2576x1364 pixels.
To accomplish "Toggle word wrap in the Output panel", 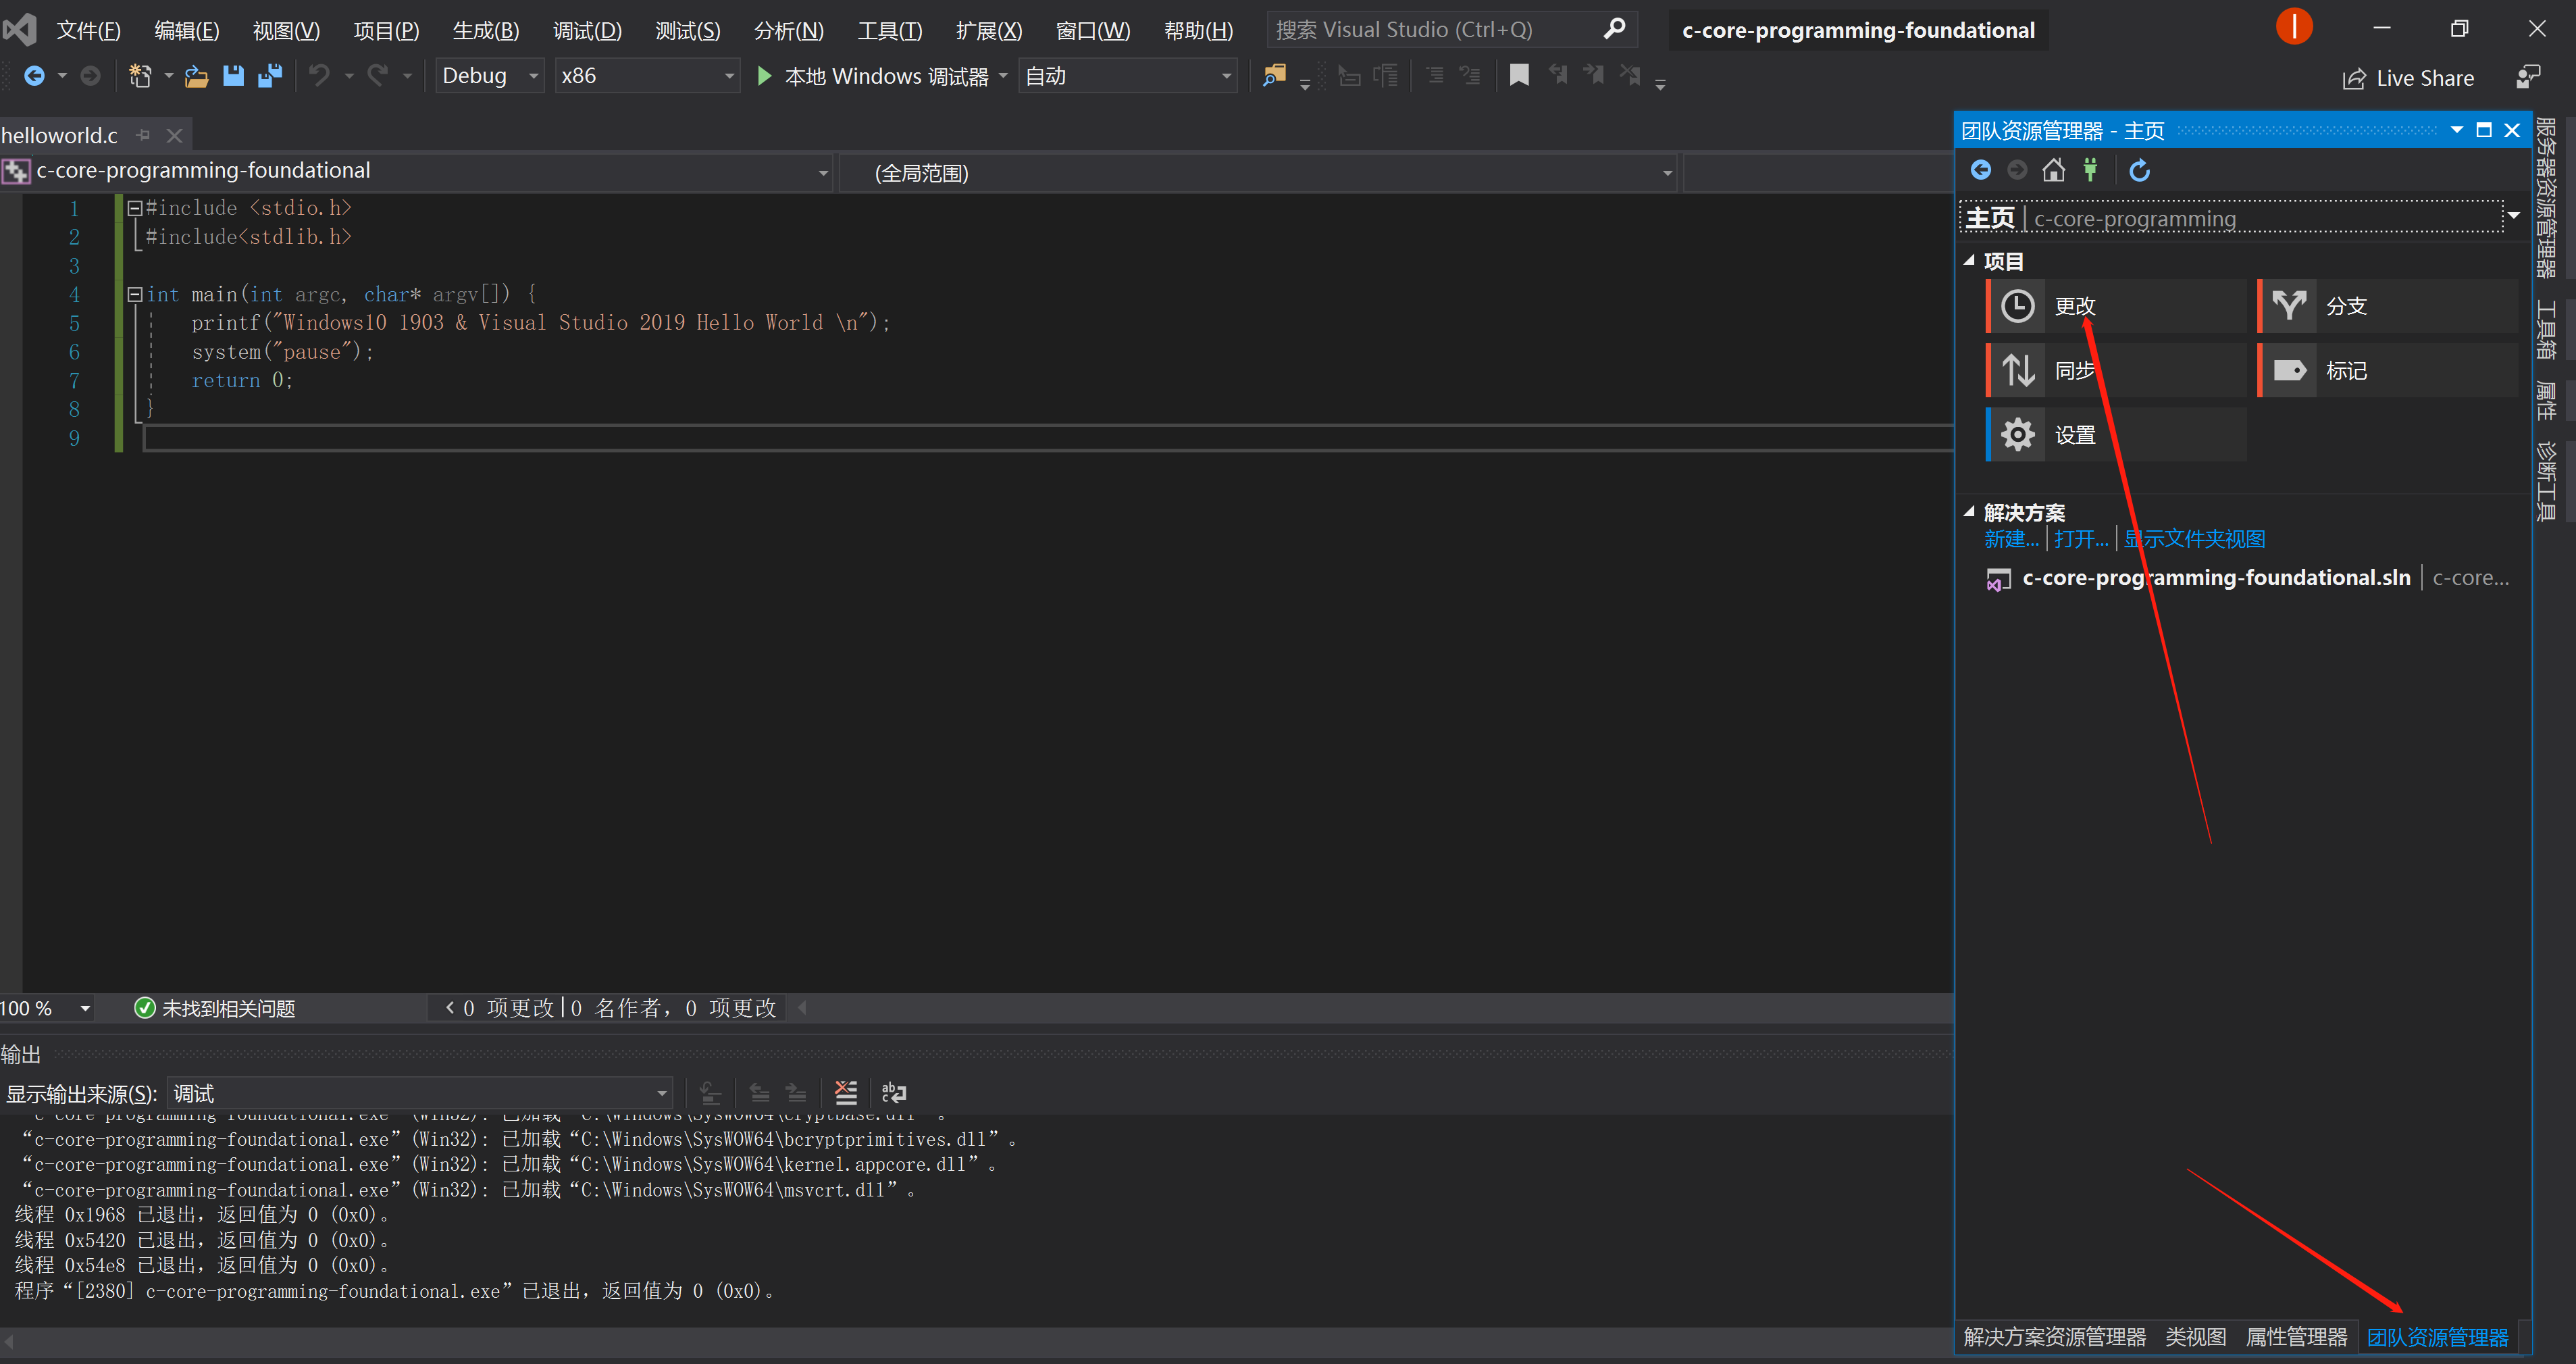I will pos(894,1092).
